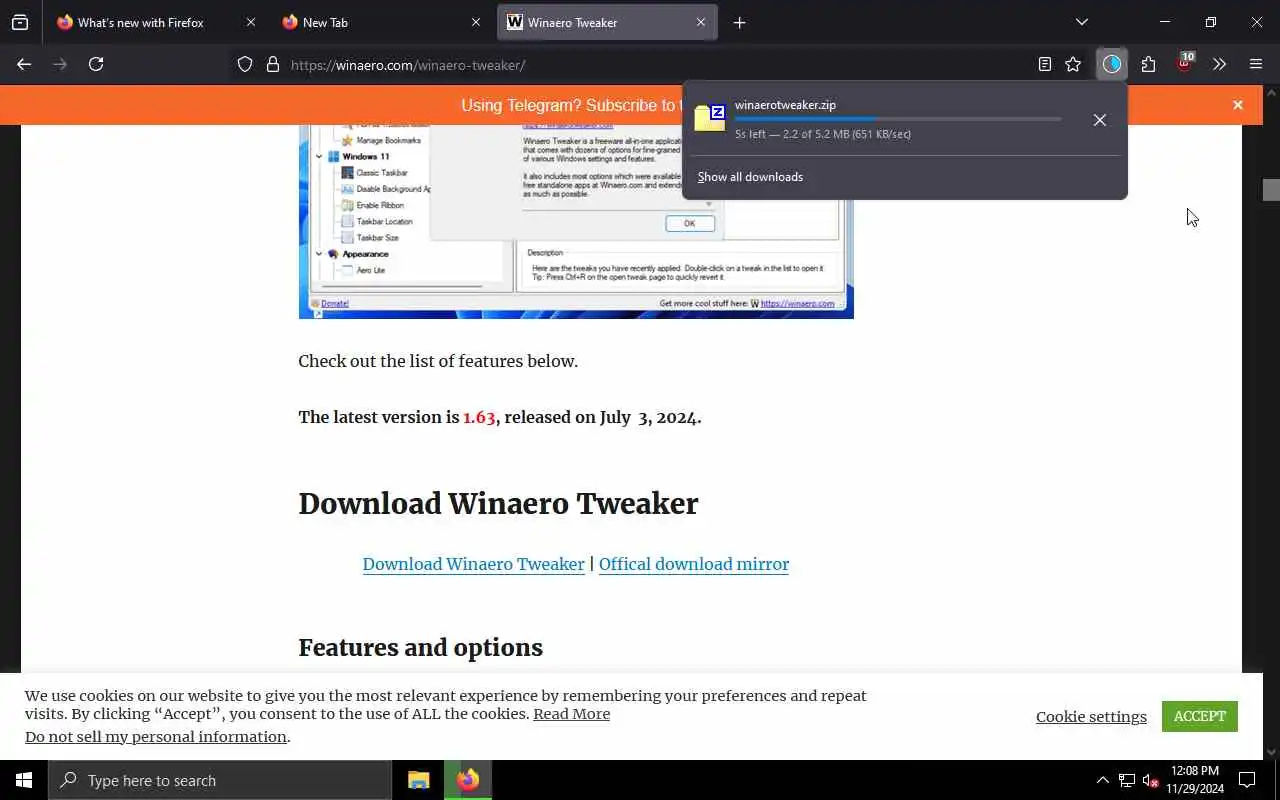
Task: Click the 1.63 version number text
Action: [479, 417]
